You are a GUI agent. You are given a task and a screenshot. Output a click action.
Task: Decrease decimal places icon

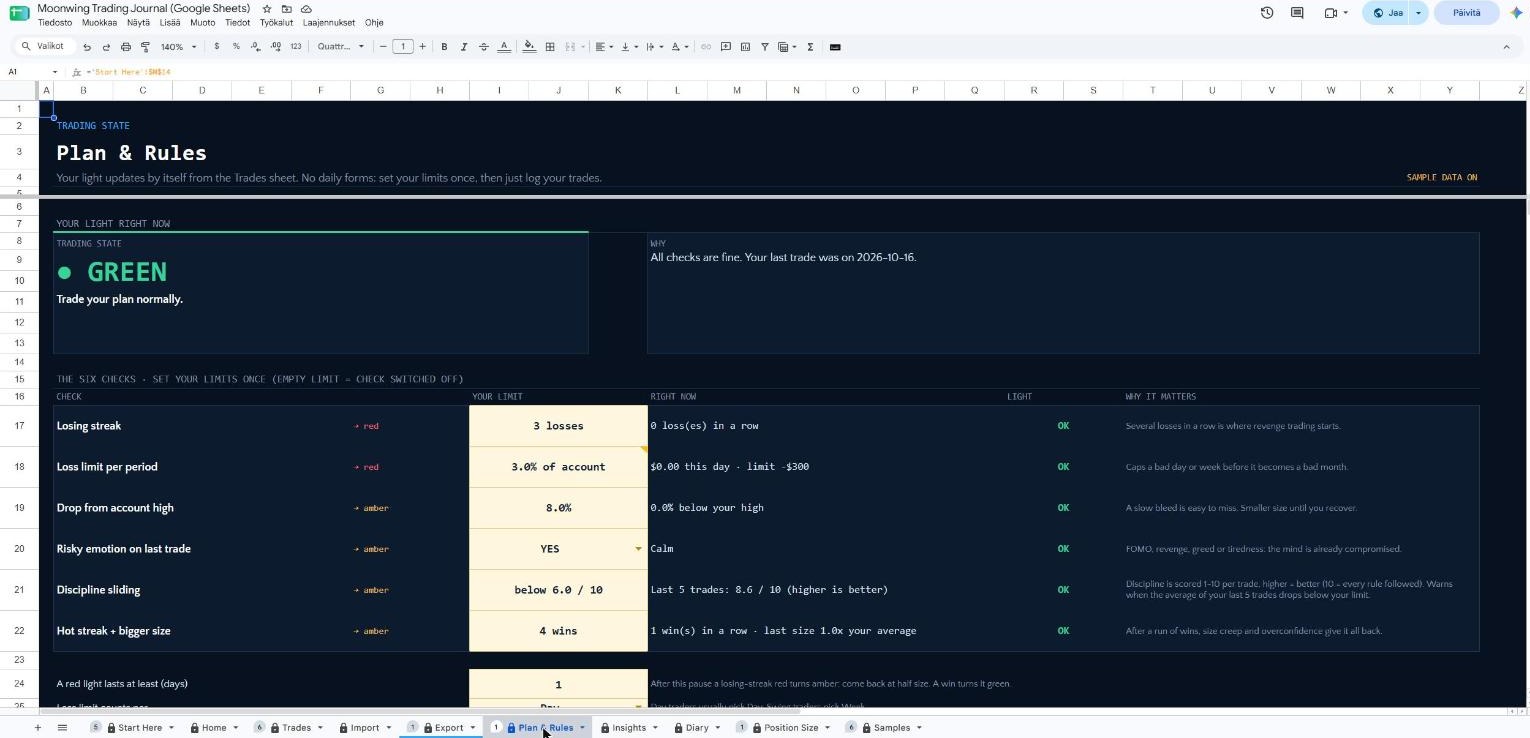pos(256,47)
